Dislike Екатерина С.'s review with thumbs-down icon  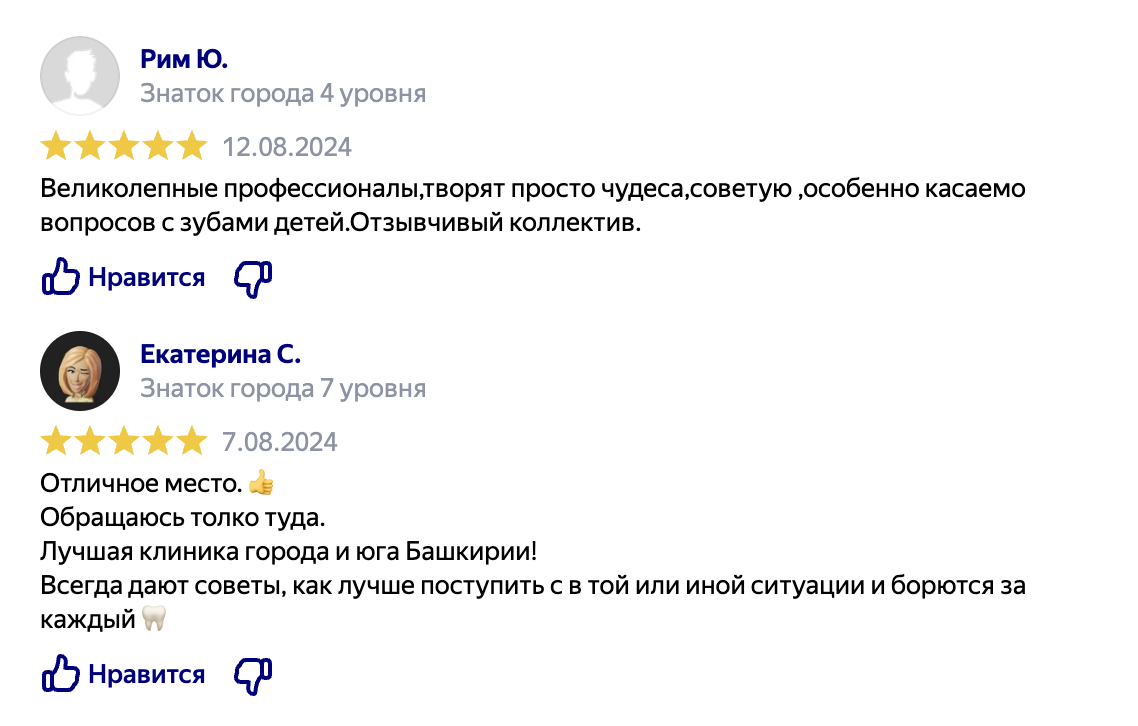tap(252, 675)
